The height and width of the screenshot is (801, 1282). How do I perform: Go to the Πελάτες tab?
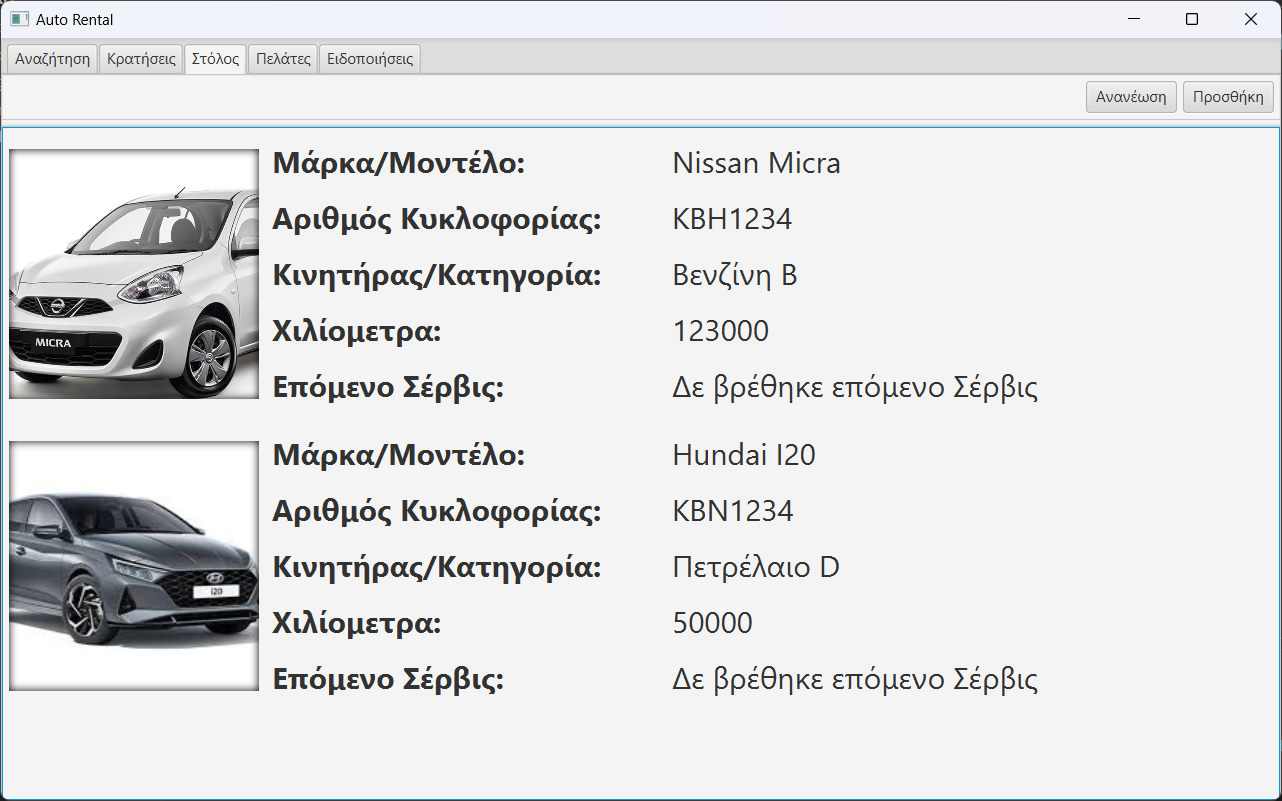pyautogui.click(x=283, y=59)
